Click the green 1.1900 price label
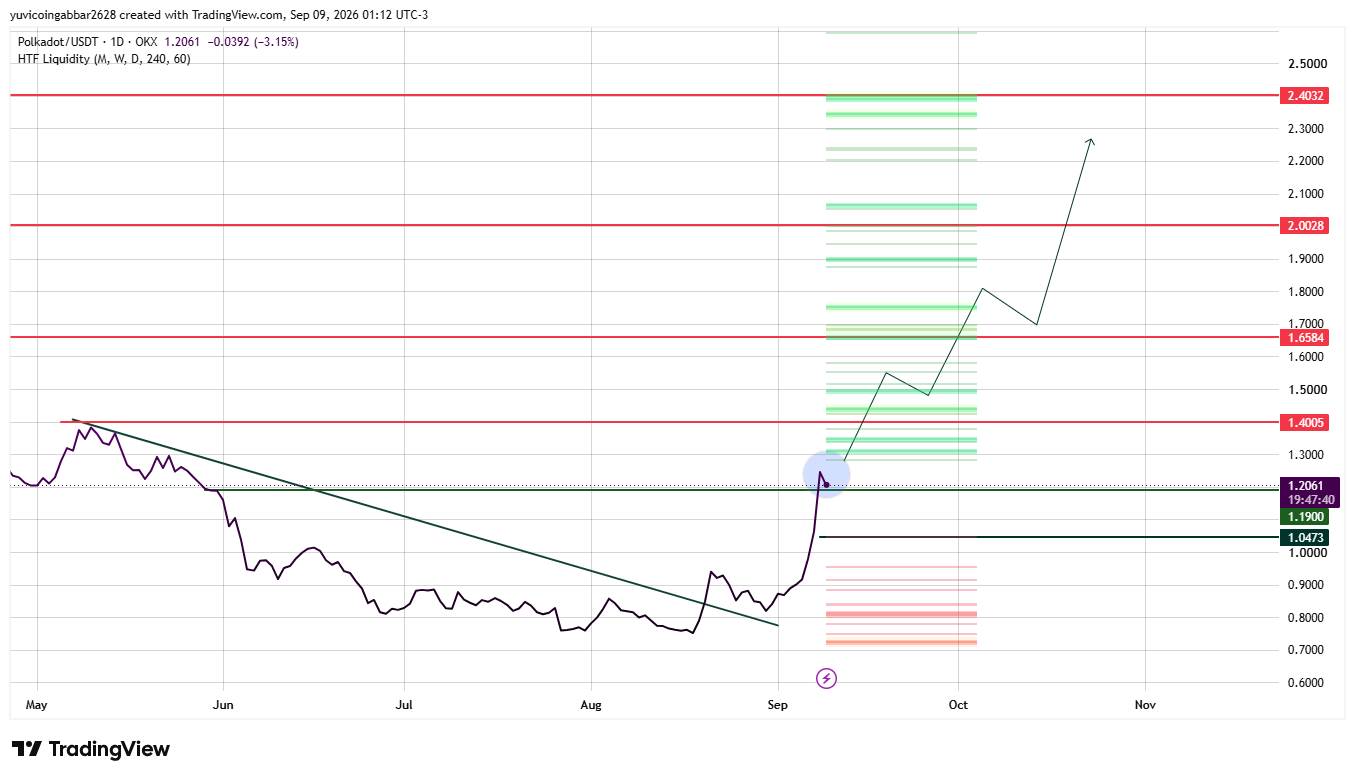 point(1304,516)
